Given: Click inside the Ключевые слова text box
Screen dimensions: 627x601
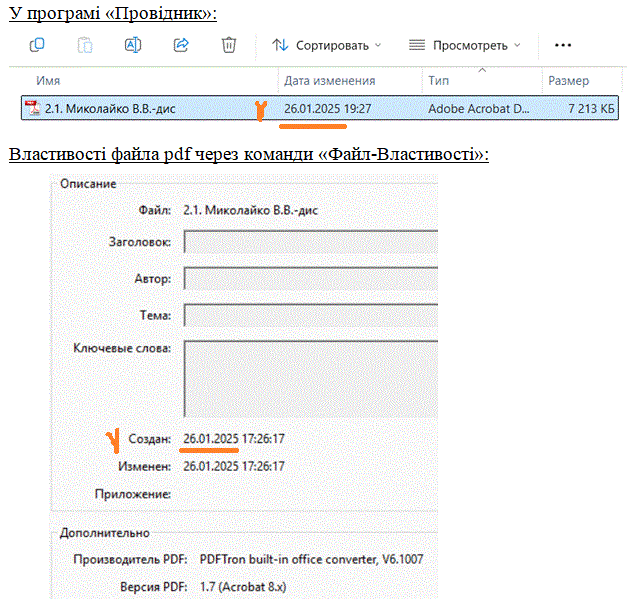Looking at the screenshot, I should (x=311, y=378).
